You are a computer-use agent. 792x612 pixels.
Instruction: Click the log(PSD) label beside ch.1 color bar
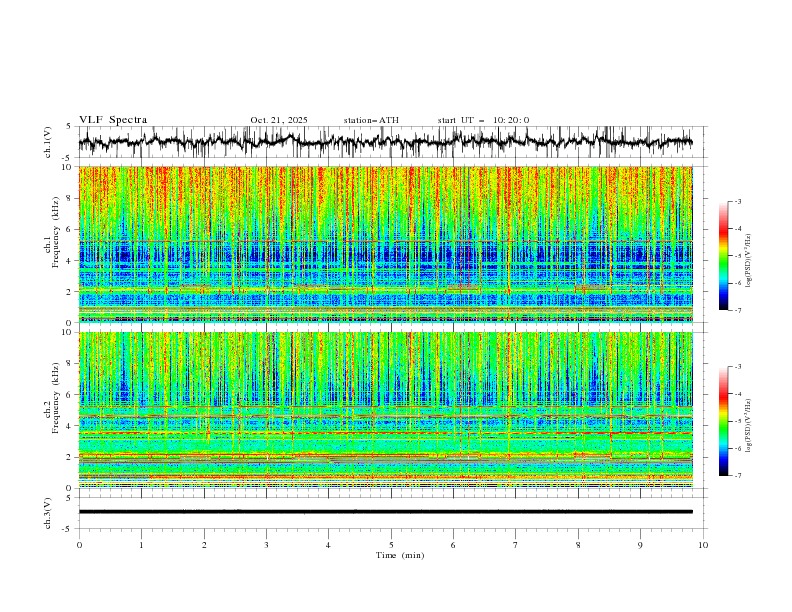(x=749, y=261)
